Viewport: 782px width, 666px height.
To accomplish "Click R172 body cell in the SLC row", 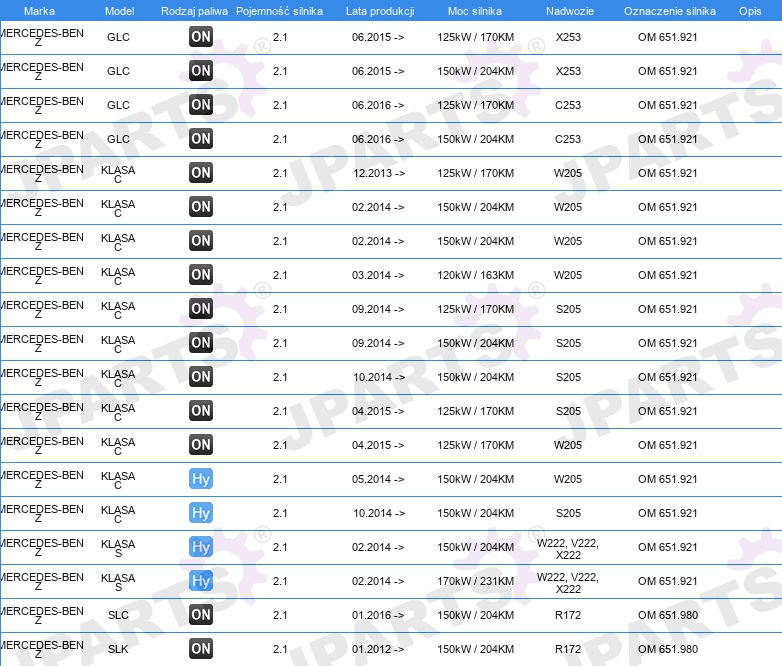I will click(568, 615).
